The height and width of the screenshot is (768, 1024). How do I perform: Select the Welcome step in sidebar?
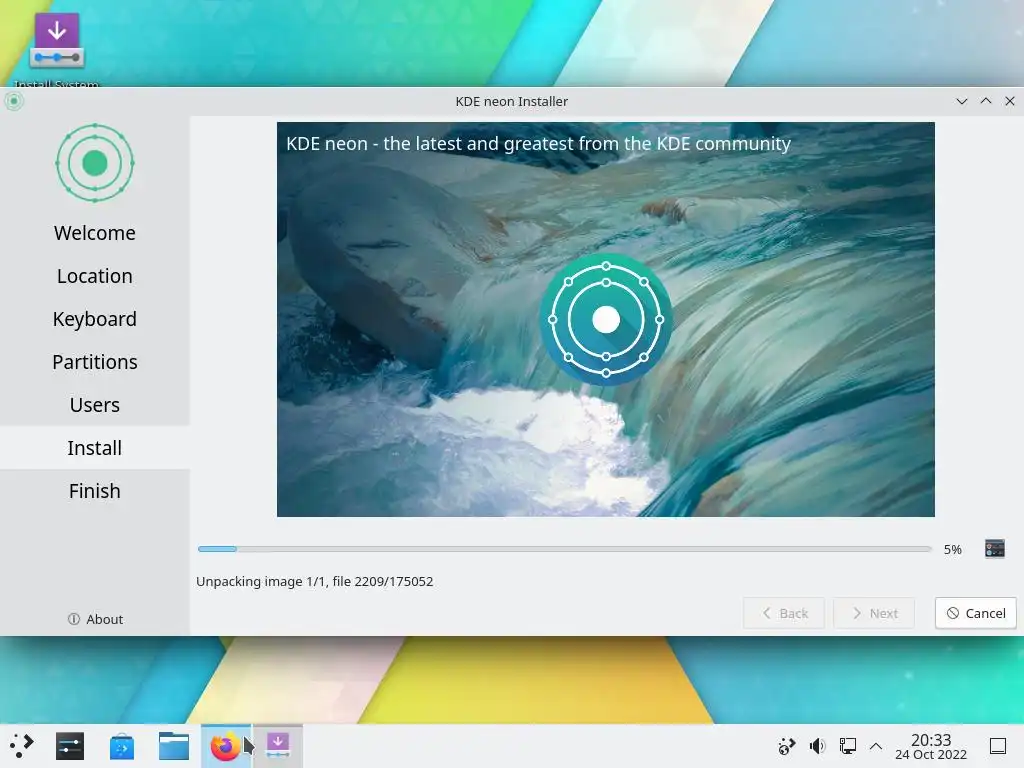pyautogui.click(x=95, y=233)
